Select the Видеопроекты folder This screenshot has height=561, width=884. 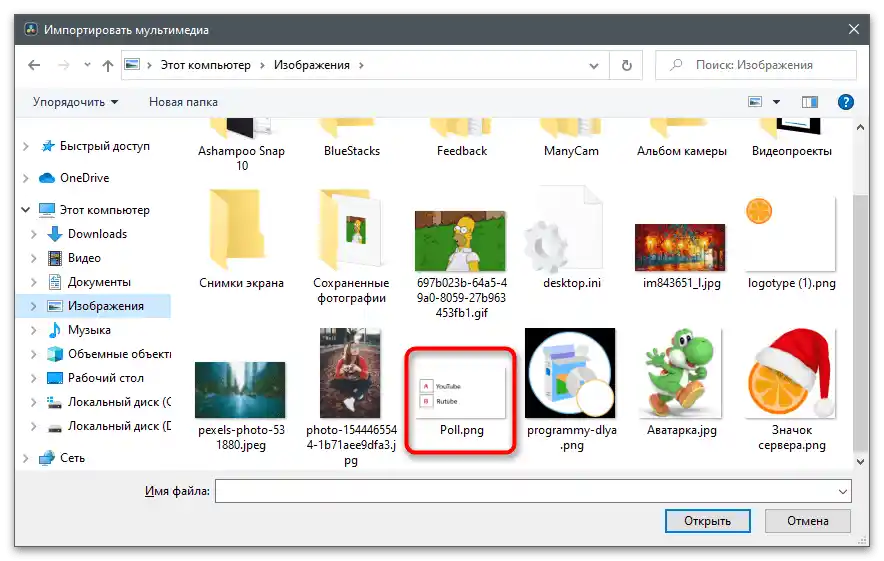[x=792, y=139]
